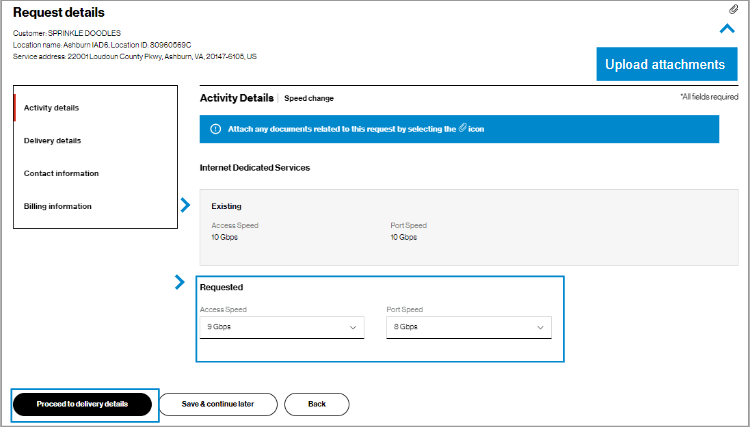Select the Activity details tab
This screenshot has height=427, width=750.
point(52,107)
